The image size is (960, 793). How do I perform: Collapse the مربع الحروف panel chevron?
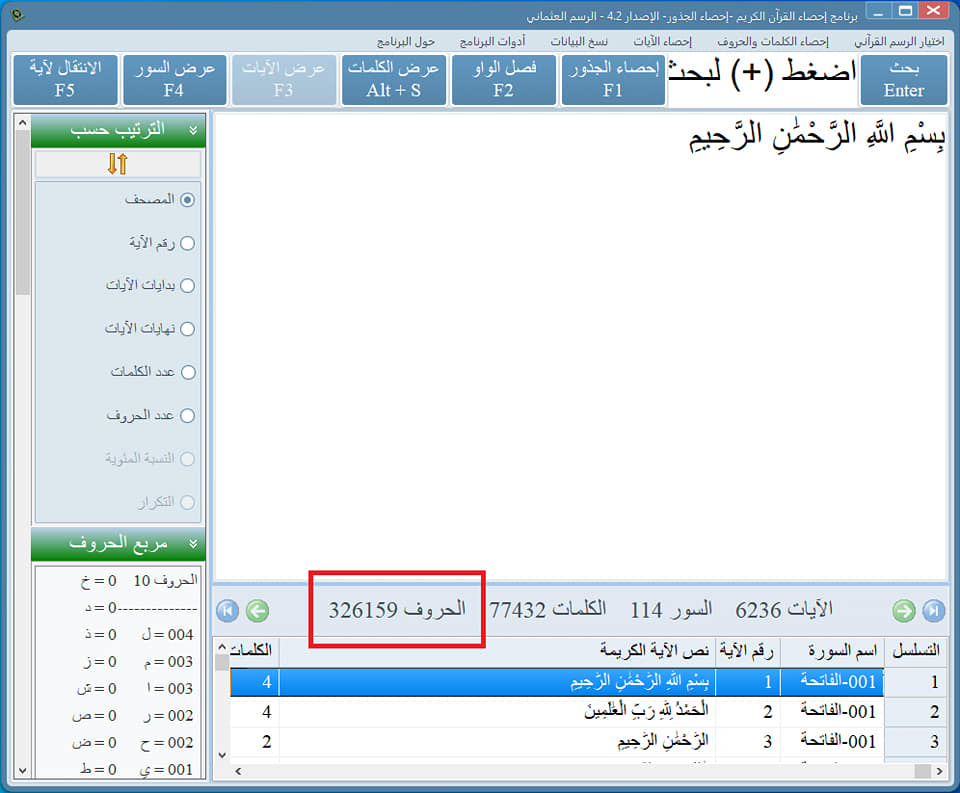[193, 544]
